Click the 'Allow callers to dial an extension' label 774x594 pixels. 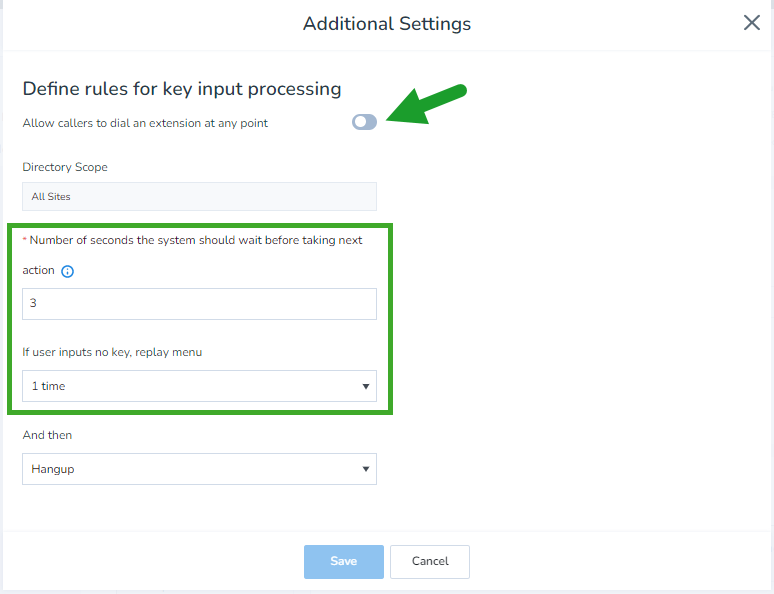(145, 123)
